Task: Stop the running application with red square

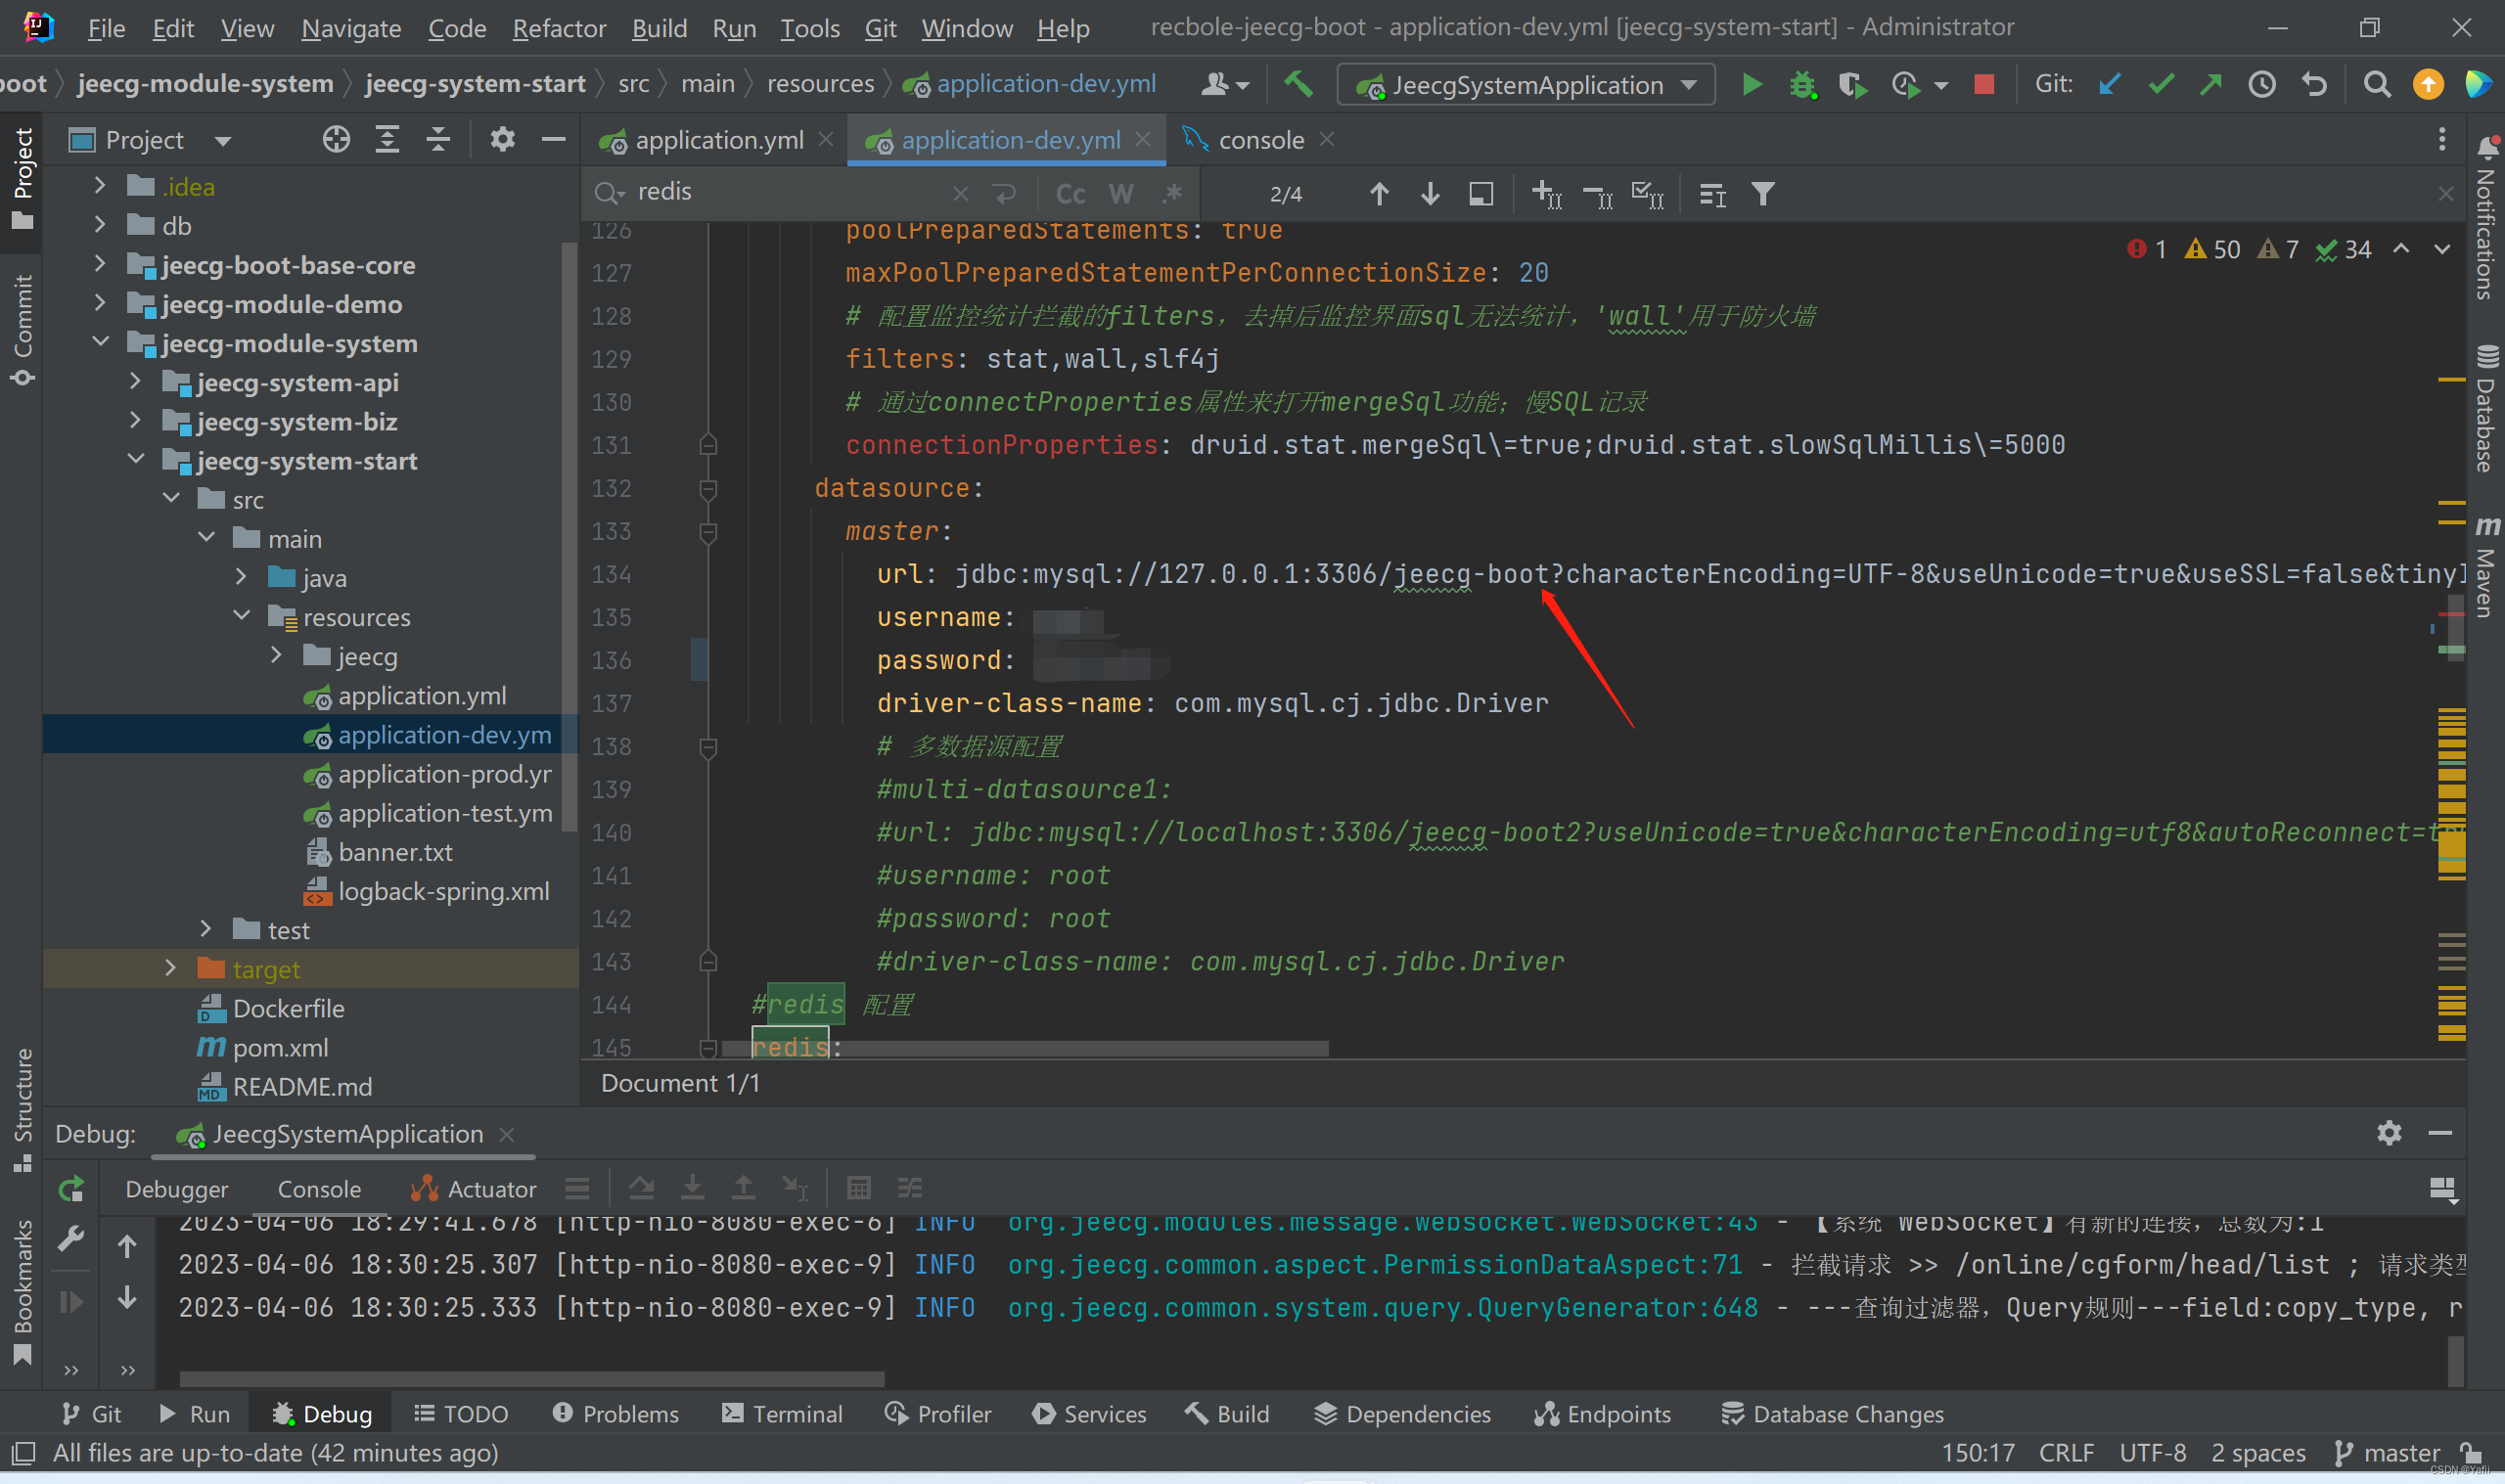Action: [x=1984, y=85]
